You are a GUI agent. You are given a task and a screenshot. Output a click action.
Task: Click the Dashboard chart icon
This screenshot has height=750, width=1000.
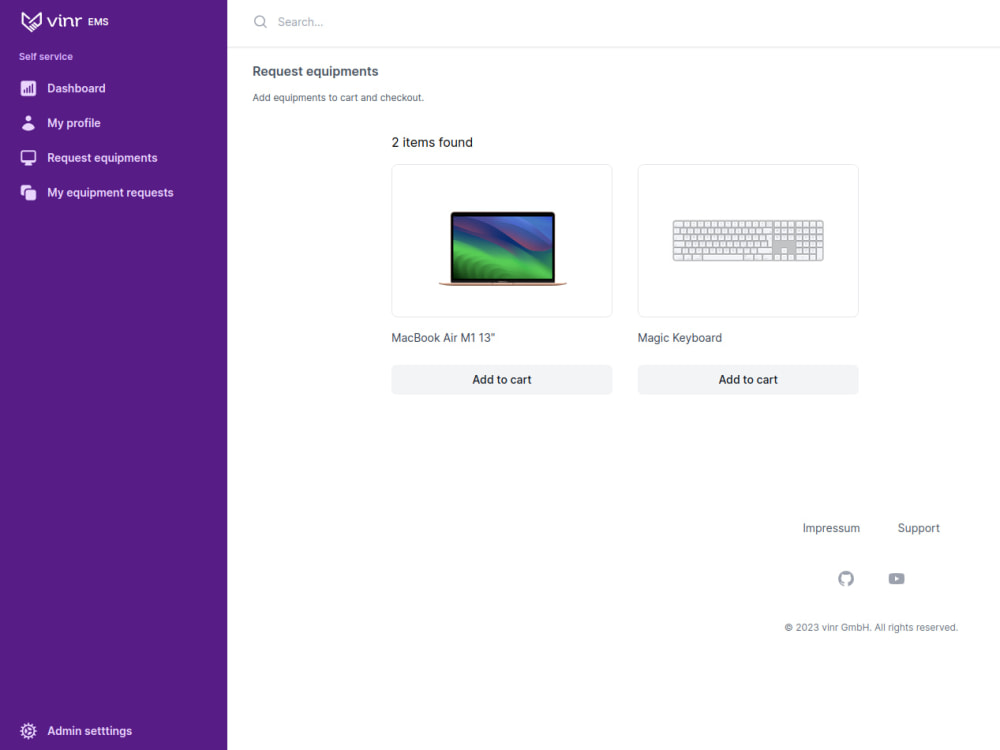pos(28,89)
